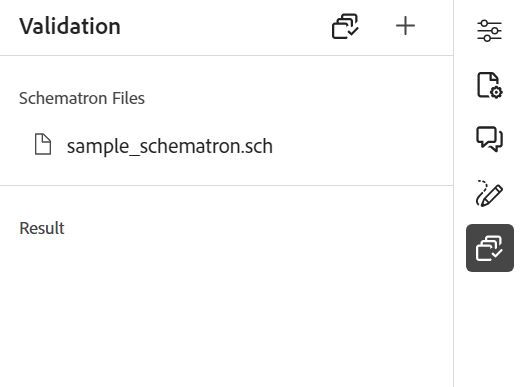Open the Track Changes pencil panel
This screenshot has width=520, height=387.
pyautogui.click(x=489, y=194)
